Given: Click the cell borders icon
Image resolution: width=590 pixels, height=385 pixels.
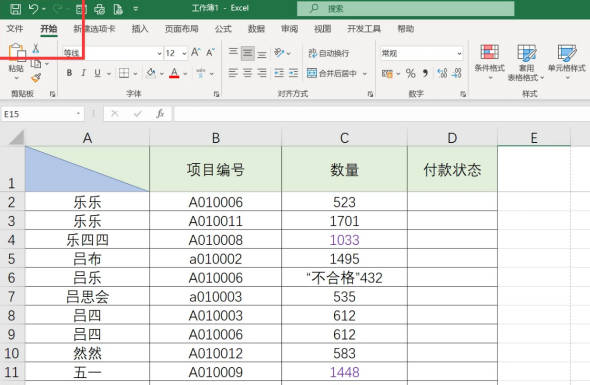Looking at the screenshot, I should click(124, 73).
